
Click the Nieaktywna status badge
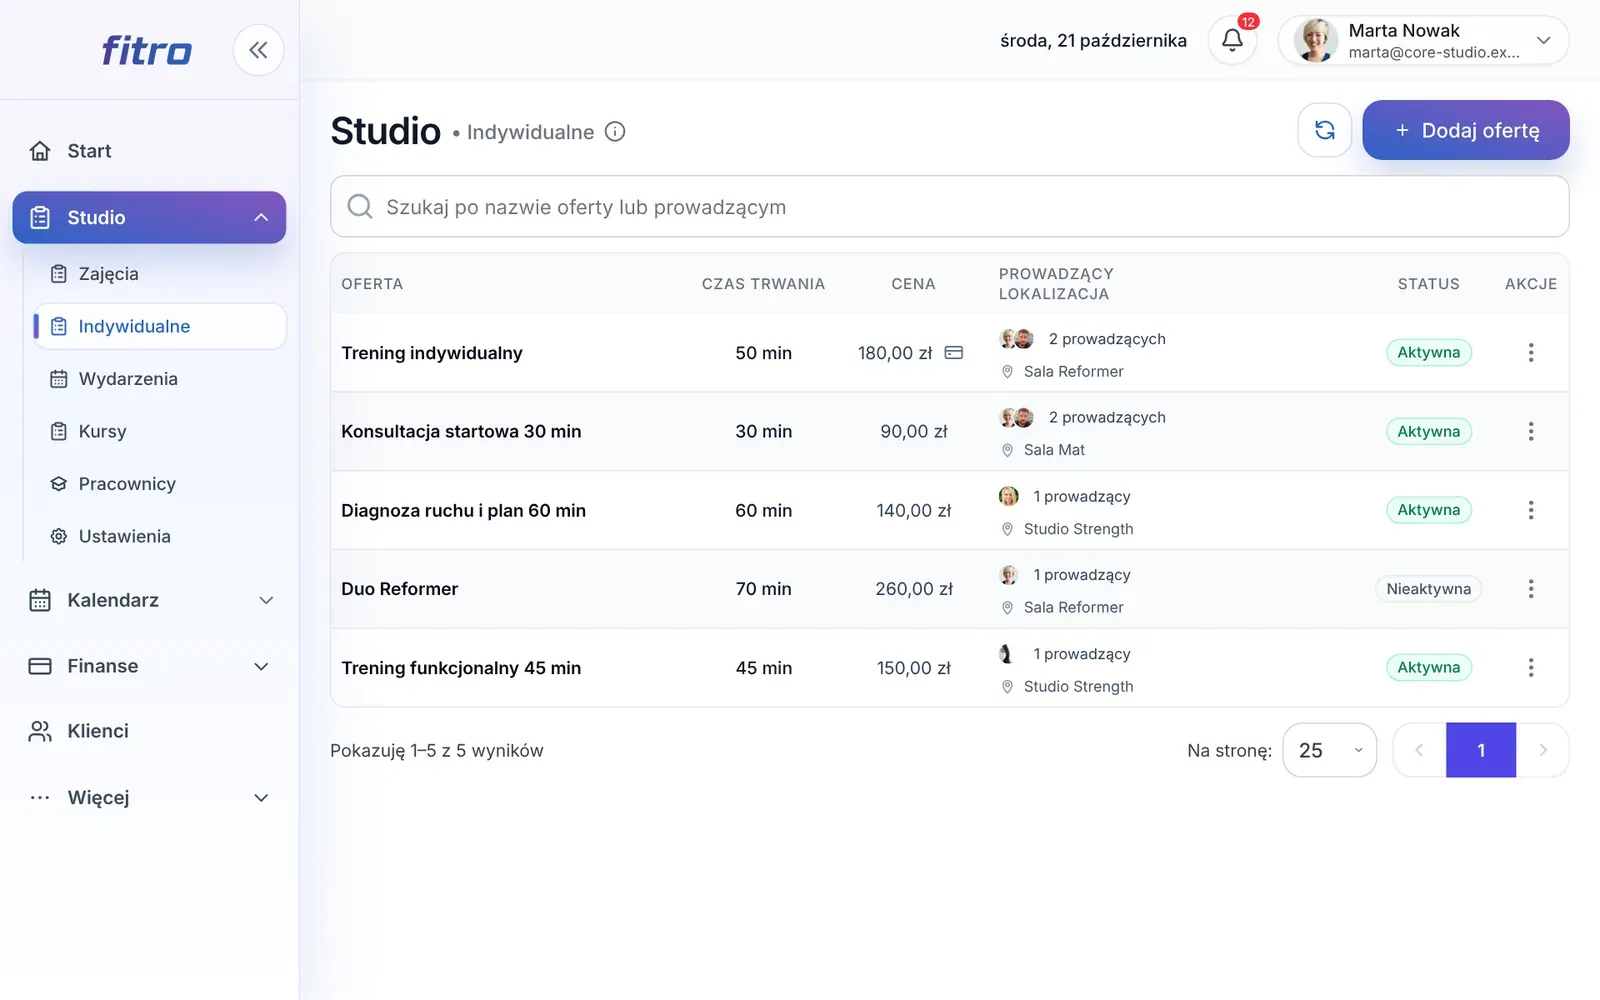[x=1428, y=589]
